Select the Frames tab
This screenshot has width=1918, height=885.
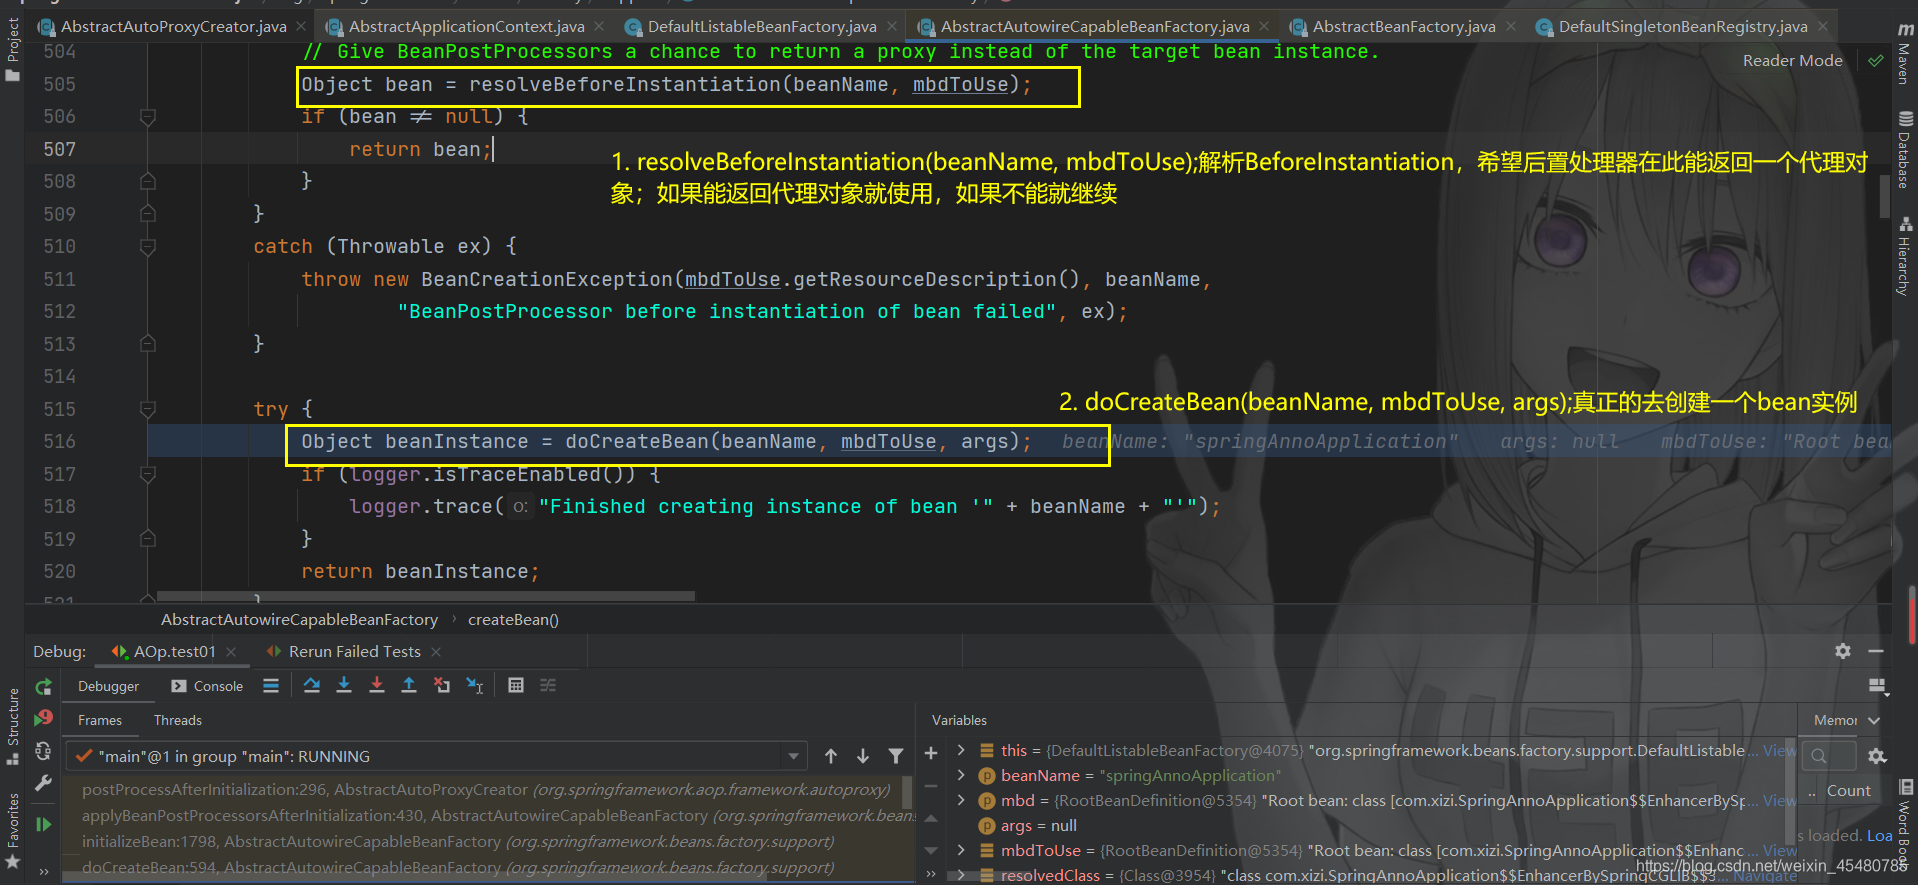click(x=100, y=720)
